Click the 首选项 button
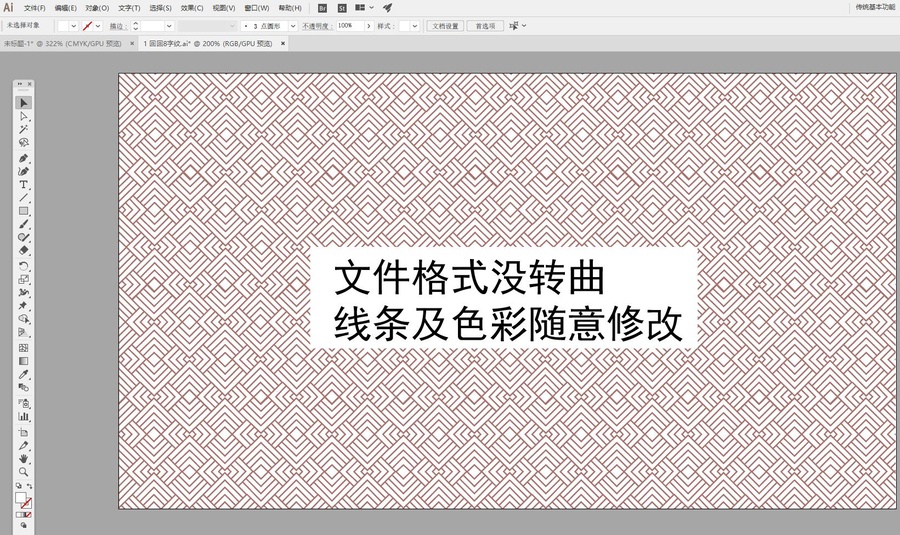900x535 pixels. click(485, 26)
